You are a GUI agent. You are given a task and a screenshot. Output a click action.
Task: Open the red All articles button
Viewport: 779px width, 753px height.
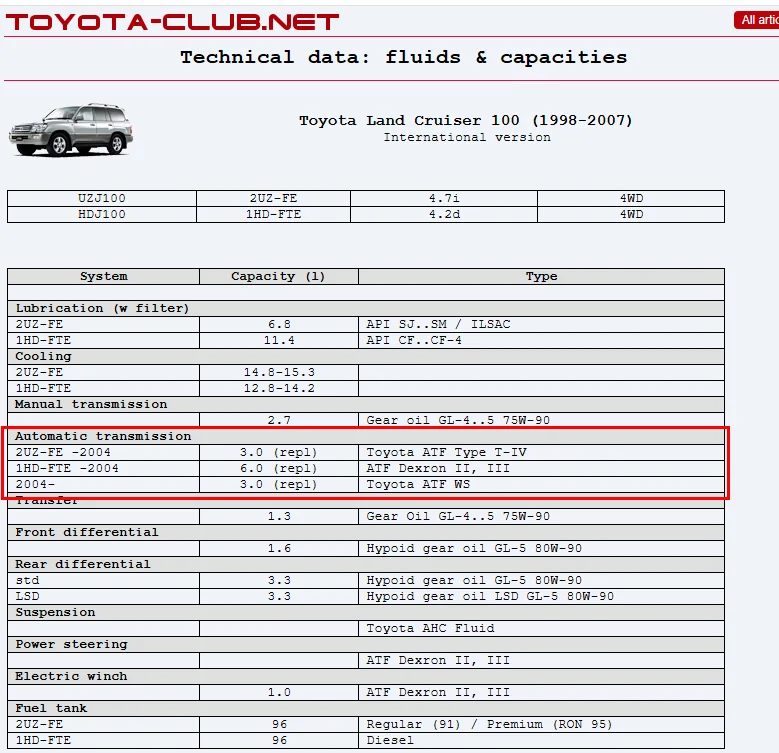click(757, 20)
